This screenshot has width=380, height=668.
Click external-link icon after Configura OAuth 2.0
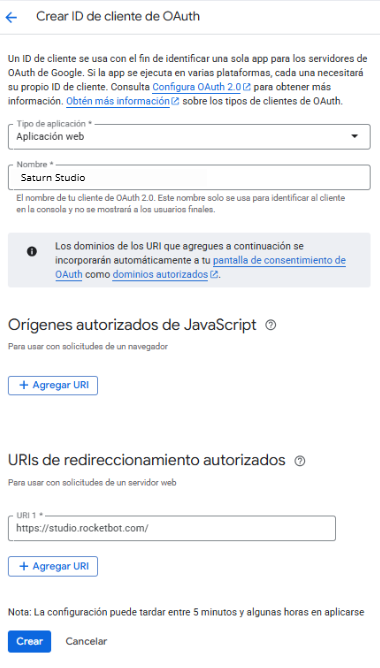click(246, 87)
